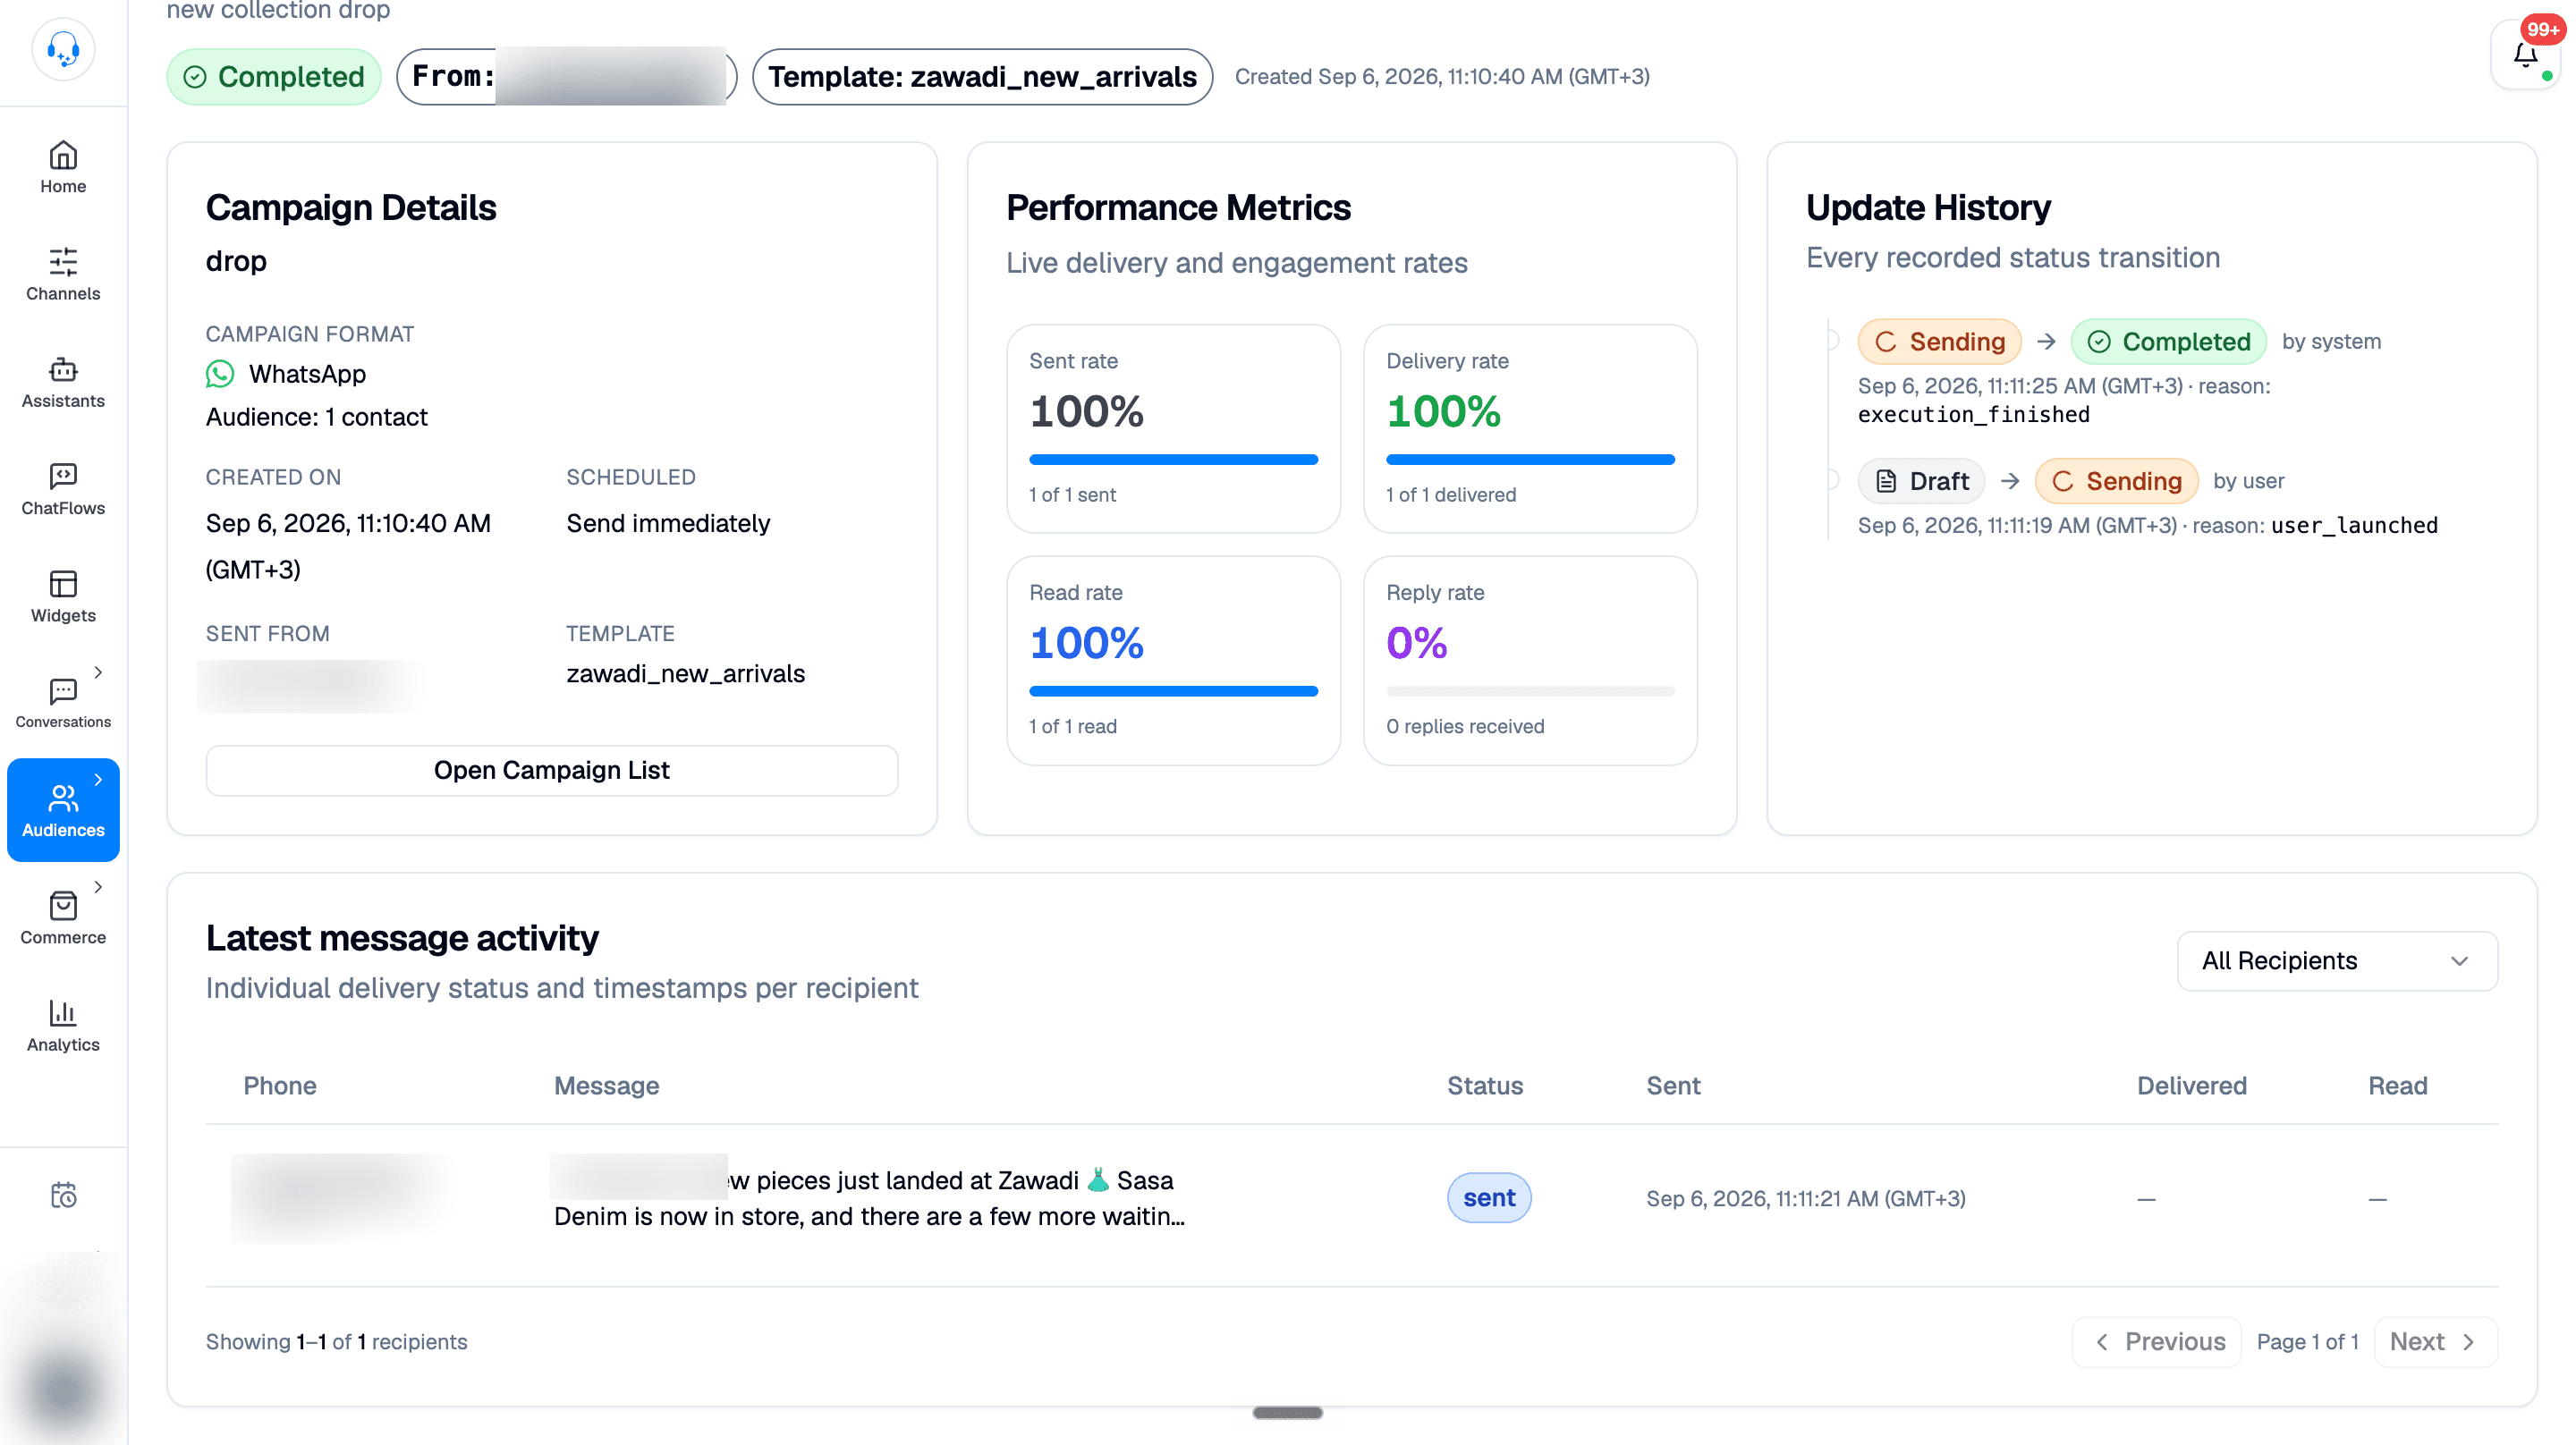Expand the Commerce submenu chevron
2576x1445 pixels.
coord(98,887)
